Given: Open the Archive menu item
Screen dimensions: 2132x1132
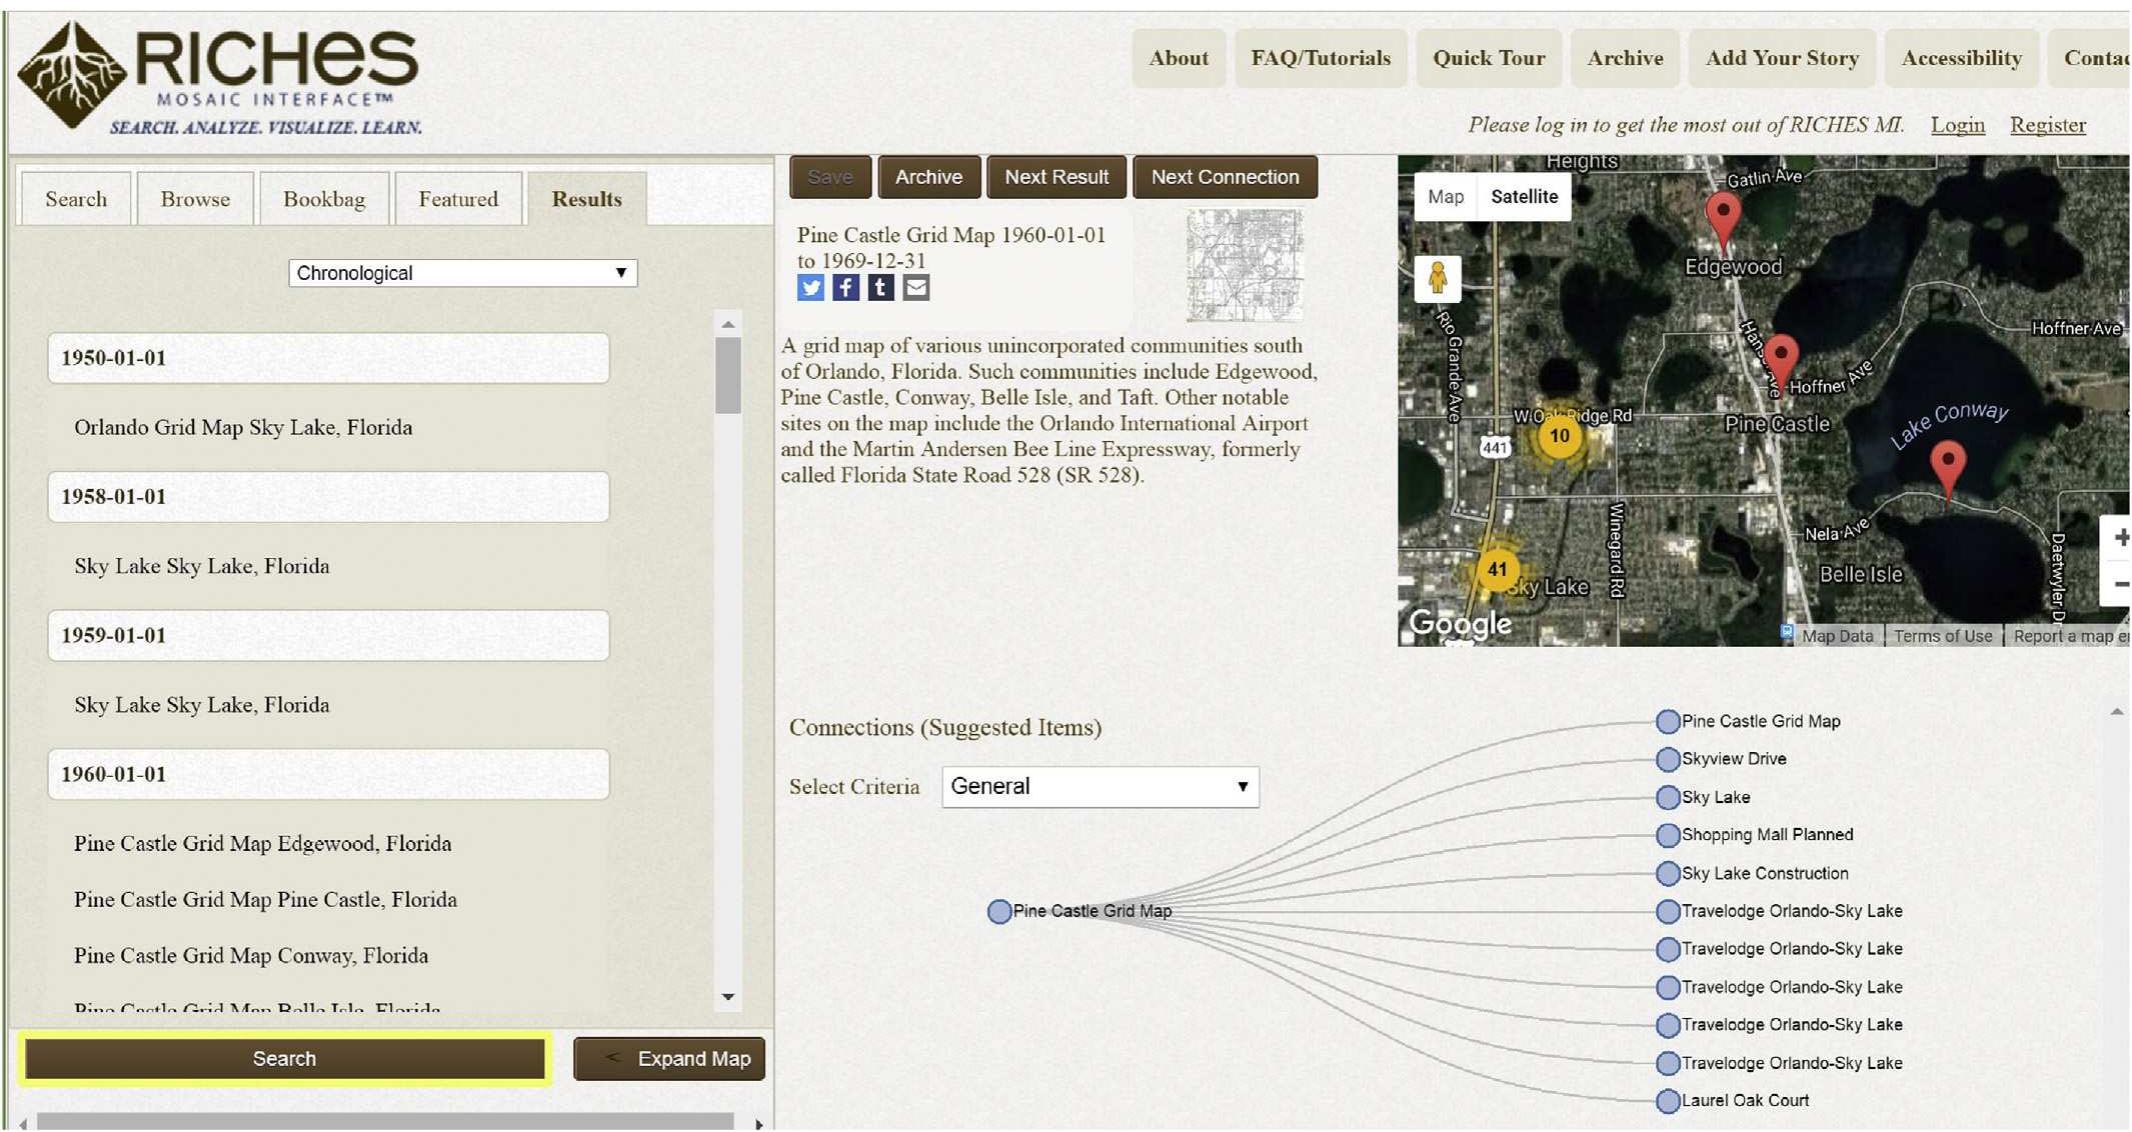Looking at the screenshot, I should pos(1625,57).
